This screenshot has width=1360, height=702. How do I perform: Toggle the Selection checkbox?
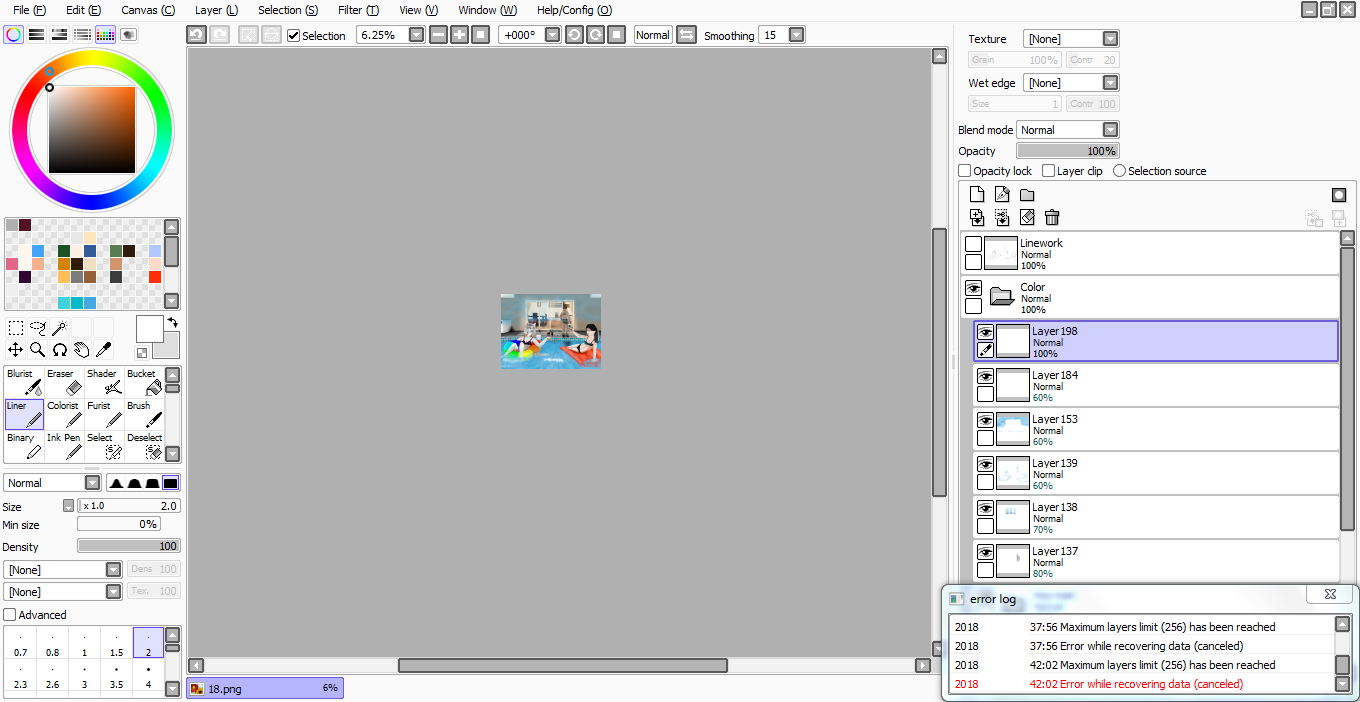[293, 36]
